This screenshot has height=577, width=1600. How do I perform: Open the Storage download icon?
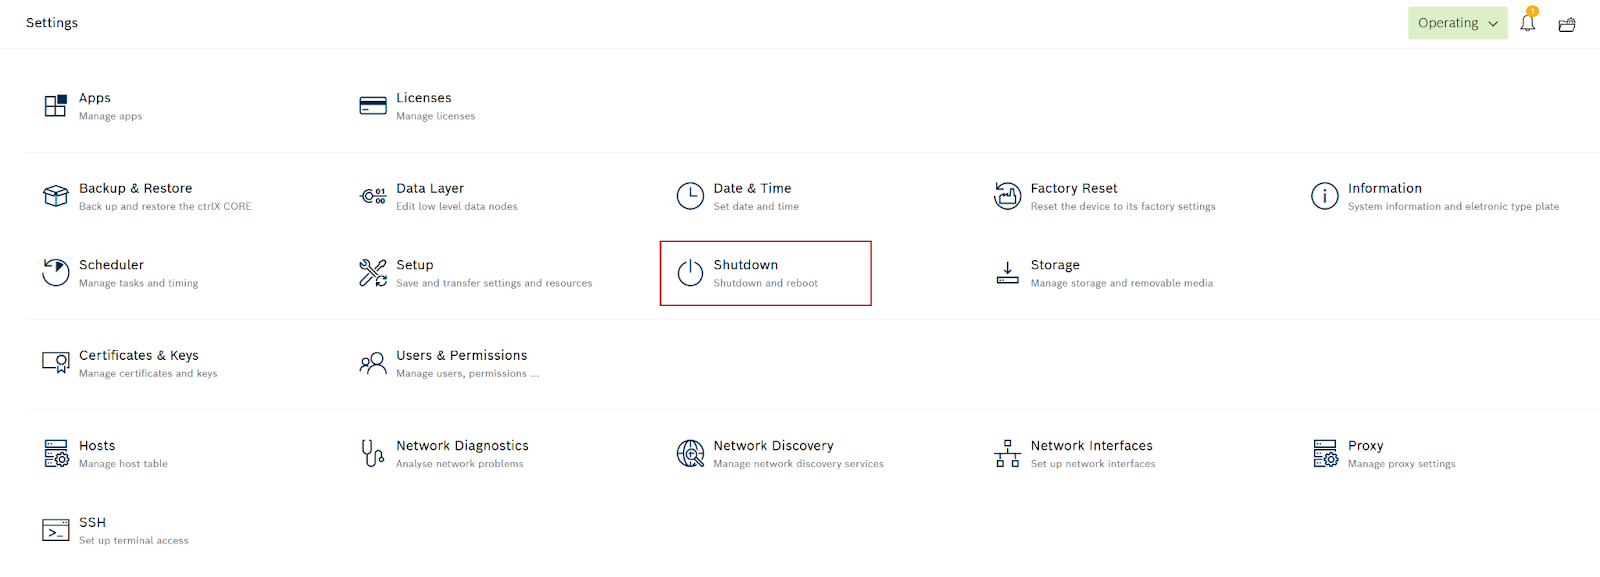pyautogui.click(x=1008, y=272)
